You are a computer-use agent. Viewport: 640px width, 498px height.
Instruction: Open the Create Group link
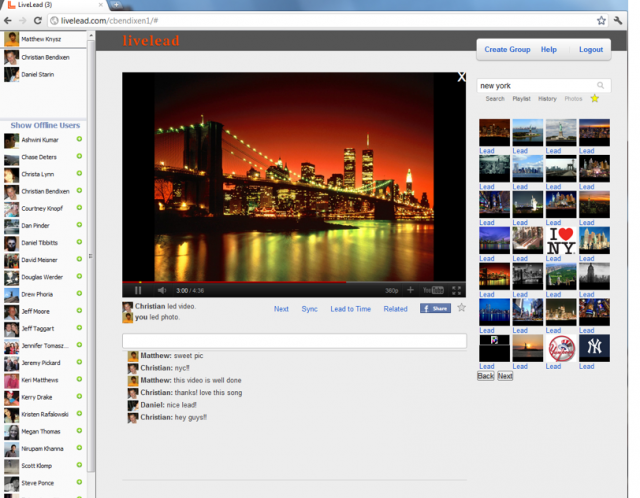507,49
